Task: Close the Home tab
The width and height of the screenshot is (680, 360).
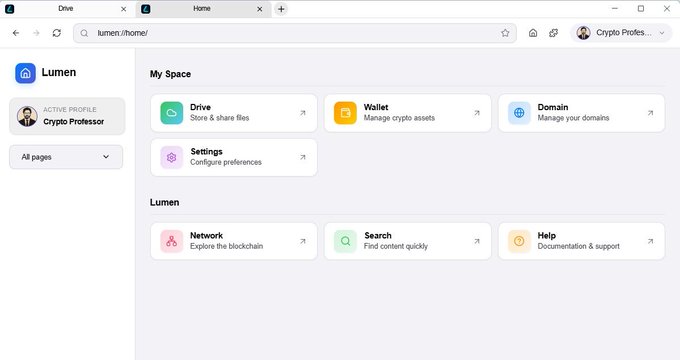Action: click(260, 9)
